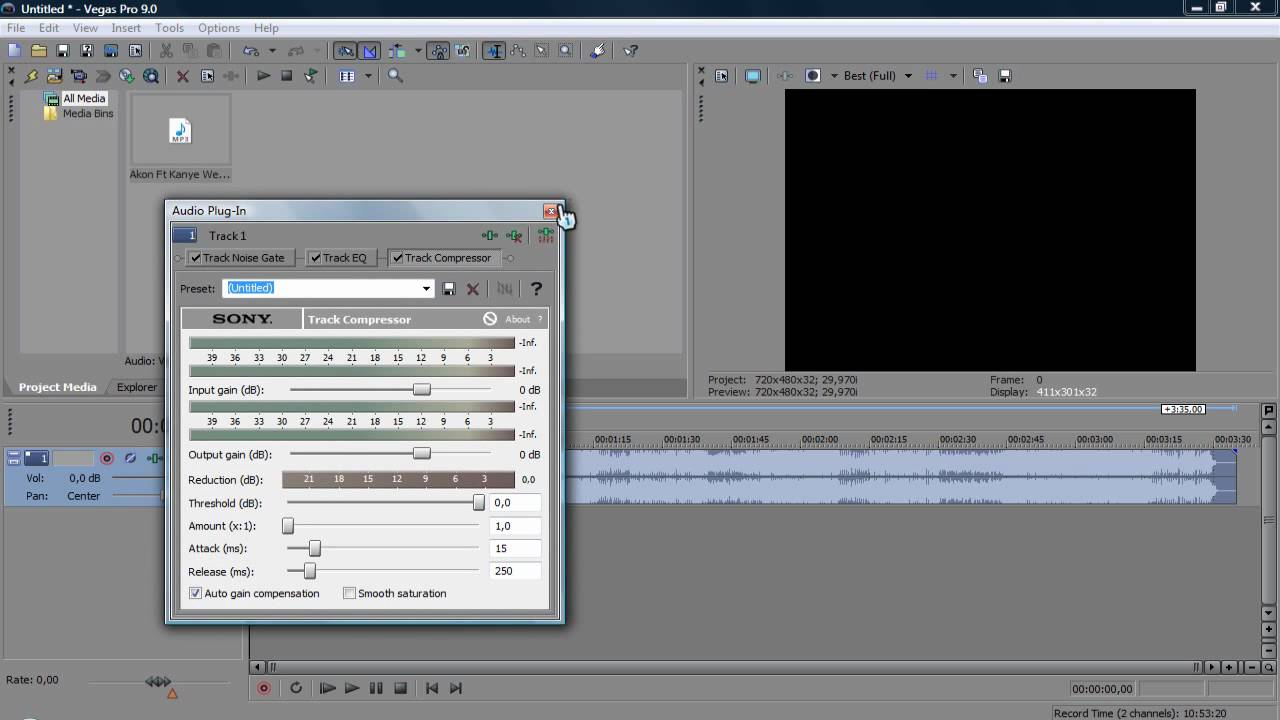Delete preset with X icon
The image size is (1280, 720).
tap(473, 289)
